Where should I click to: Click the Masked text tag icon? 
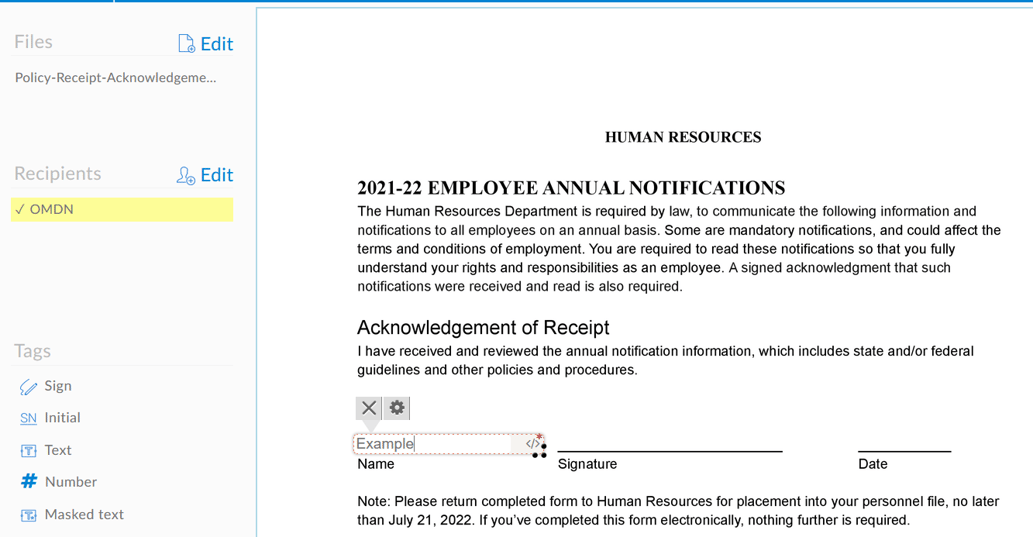pos(28,515)
